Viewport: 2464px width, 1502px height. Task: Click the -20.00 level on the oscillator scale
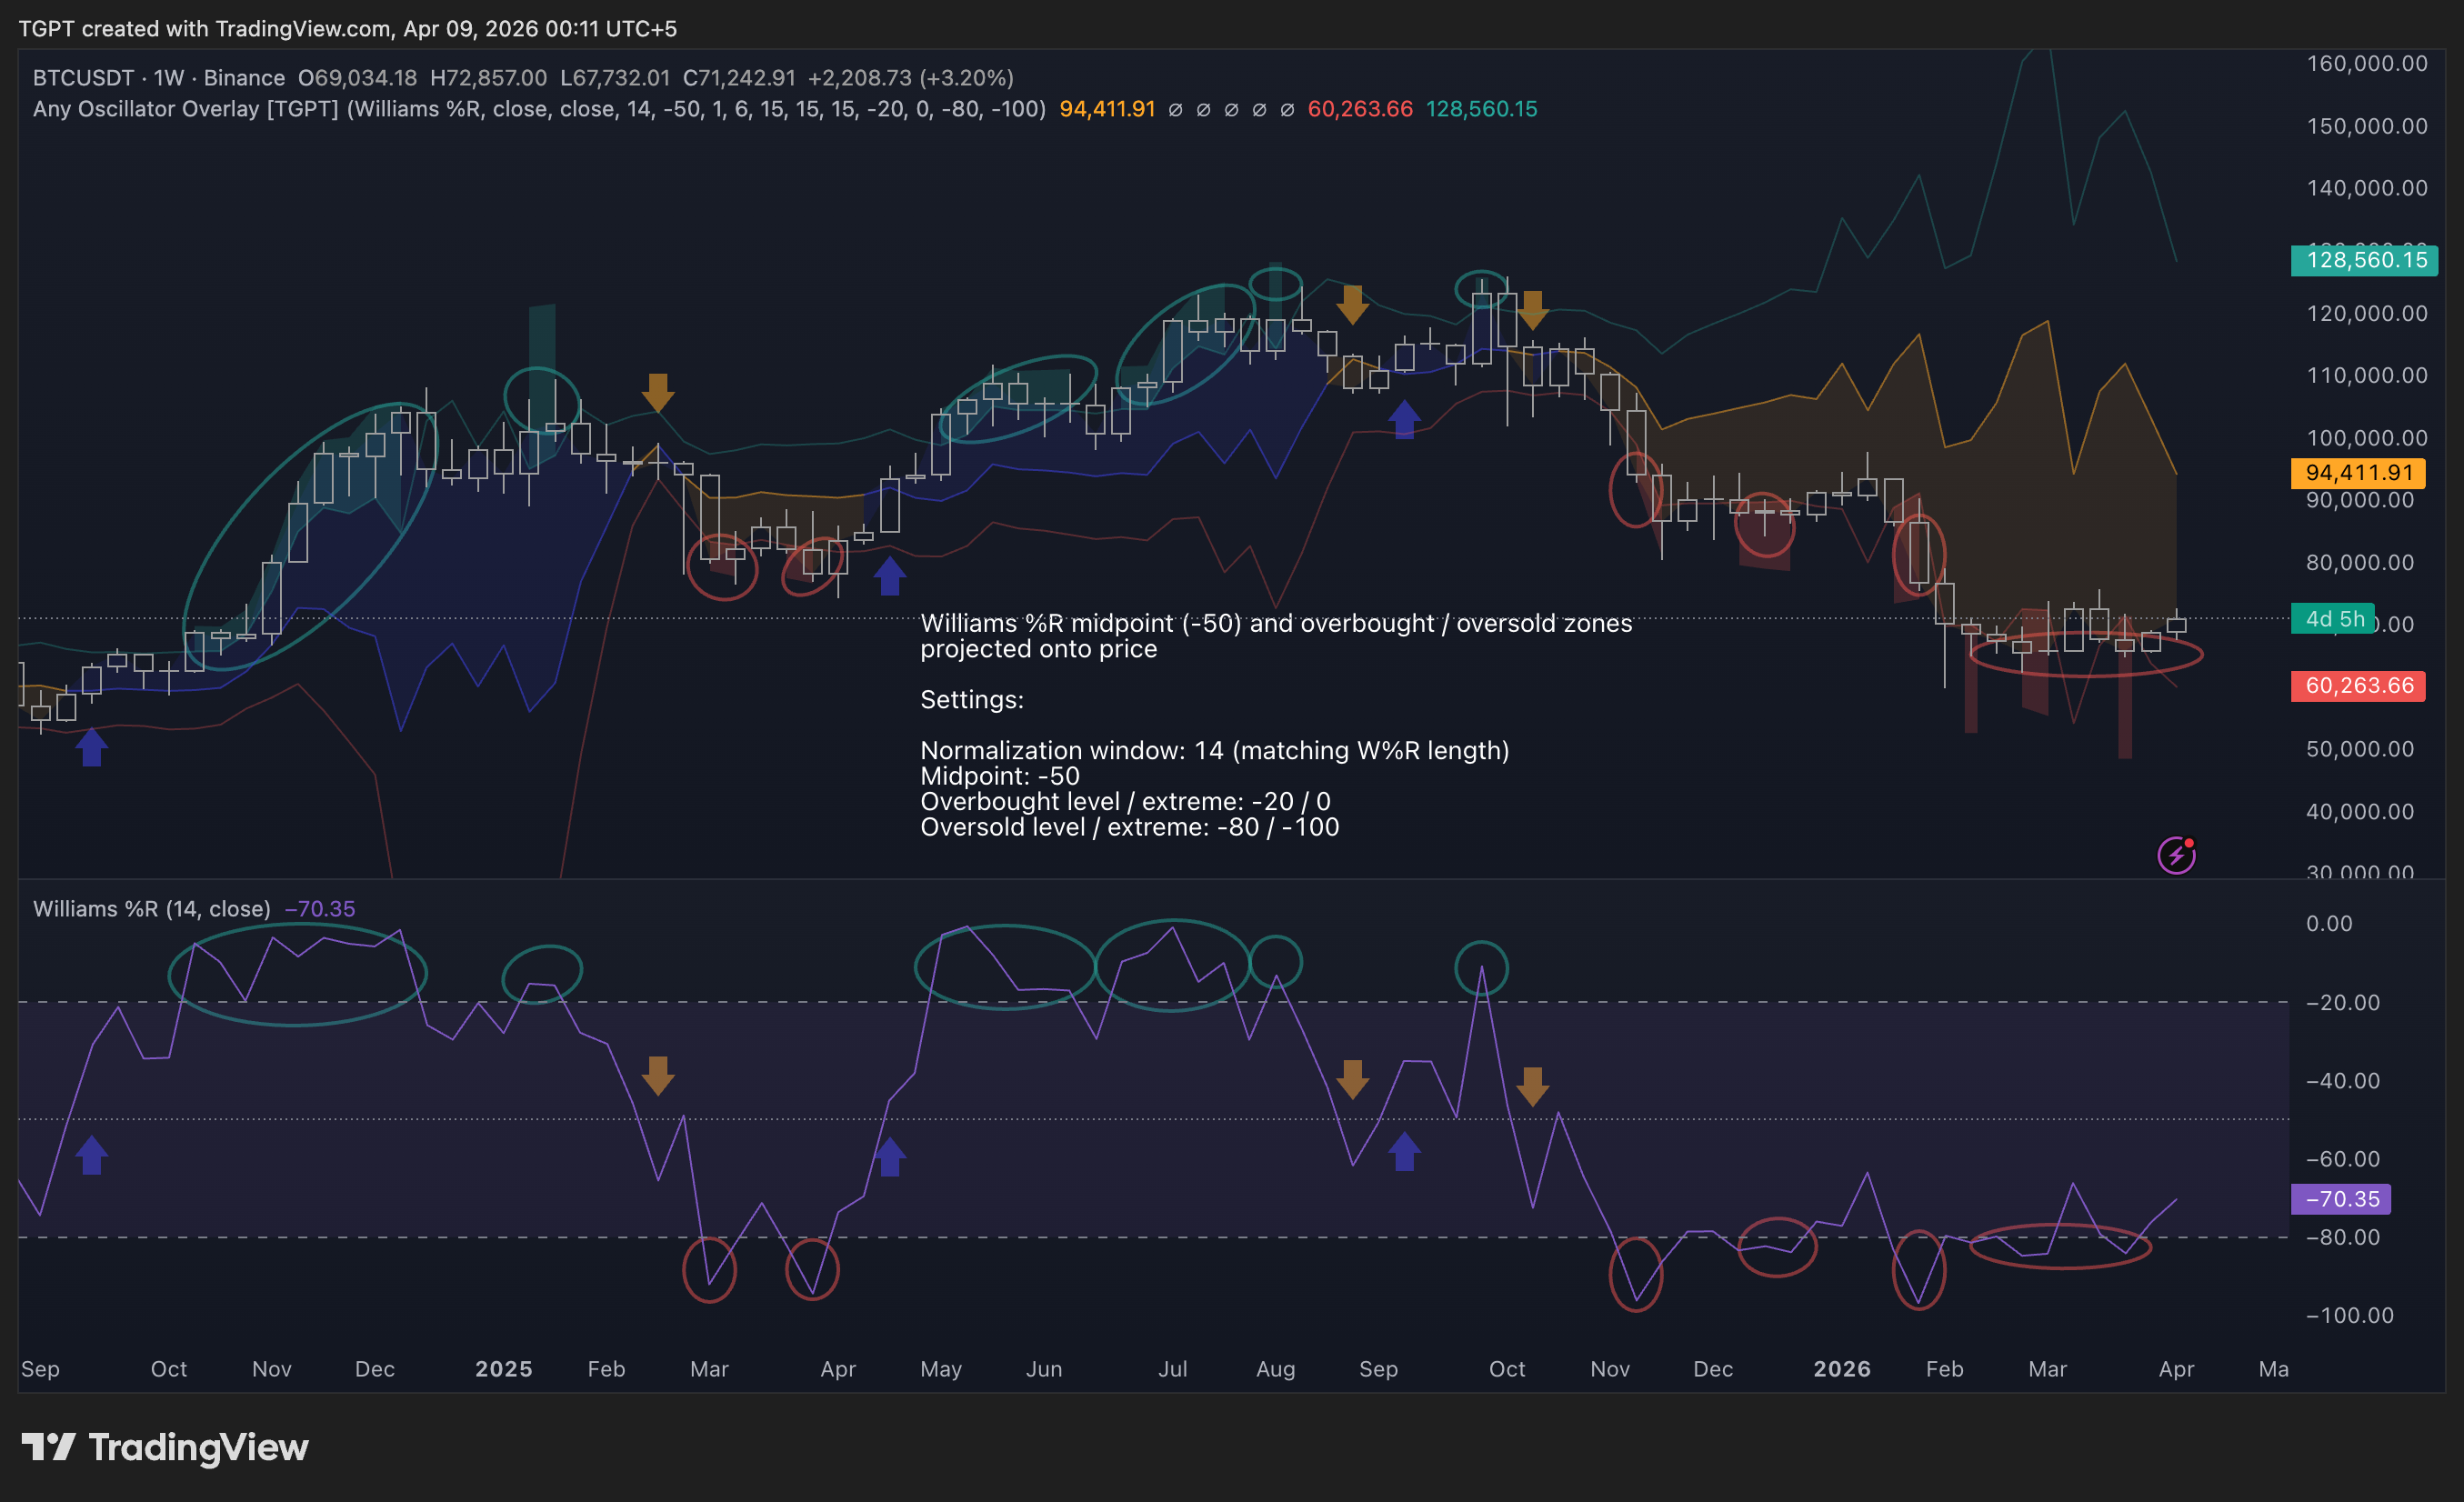pos(2342,1002)
